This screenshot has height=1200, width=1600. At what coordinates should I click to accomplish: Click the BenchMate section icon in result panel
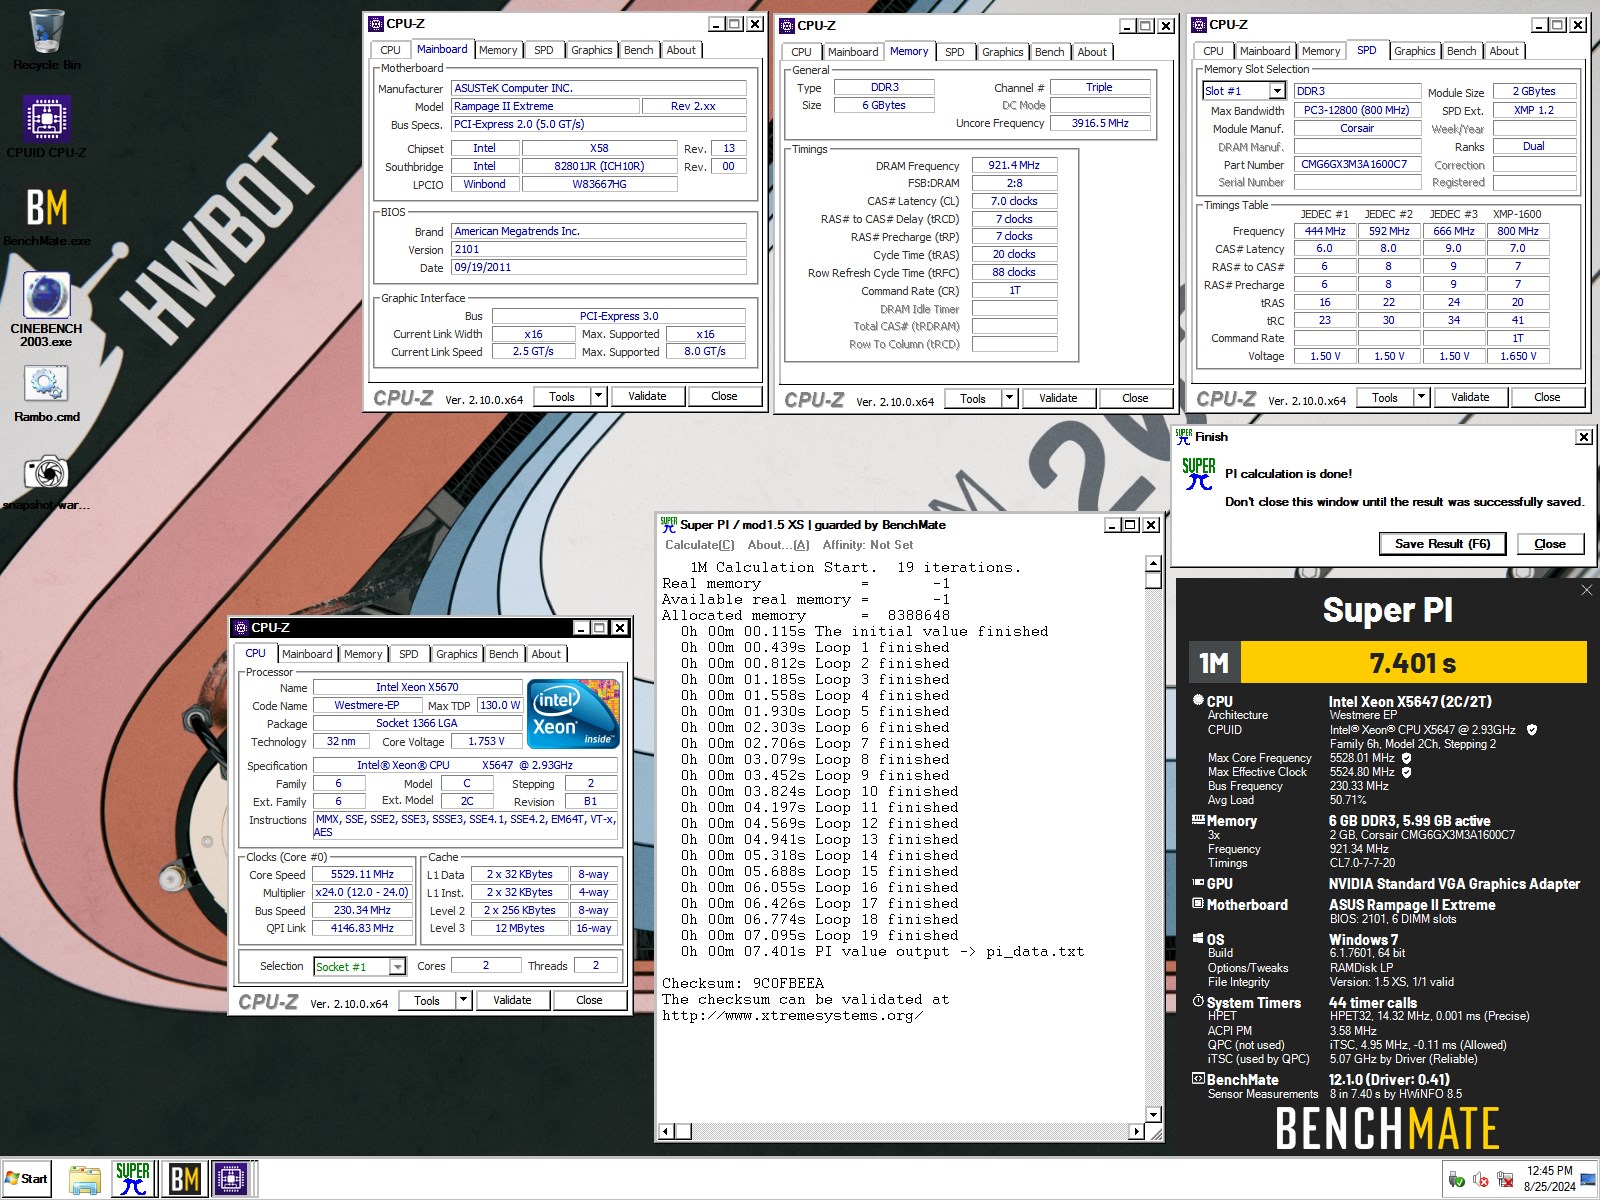point(1198,1079)
